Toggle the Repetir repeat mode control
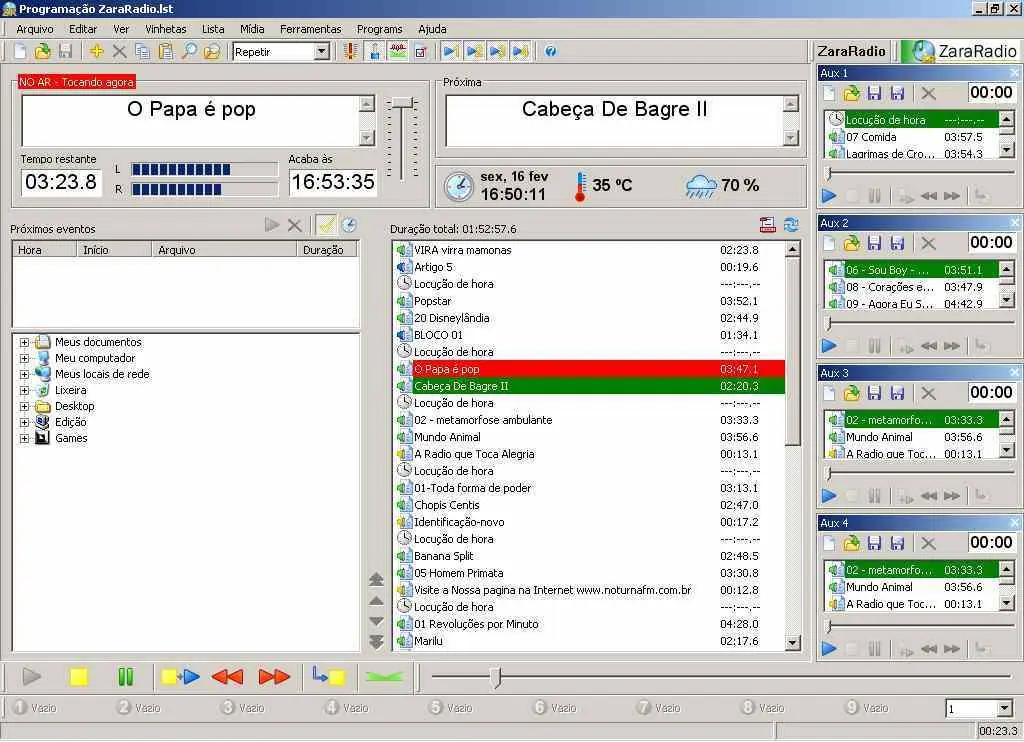The height and width of the screenshot is (742, 1024). (x=280, y=51)
